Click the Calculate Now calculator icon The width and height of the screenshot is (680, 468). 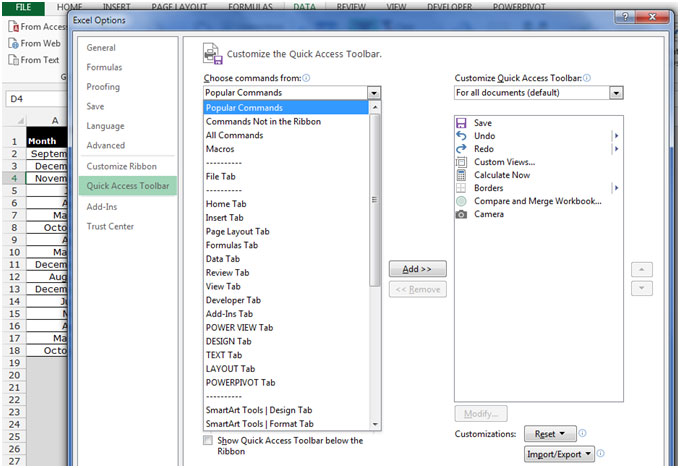pos(461,175)
